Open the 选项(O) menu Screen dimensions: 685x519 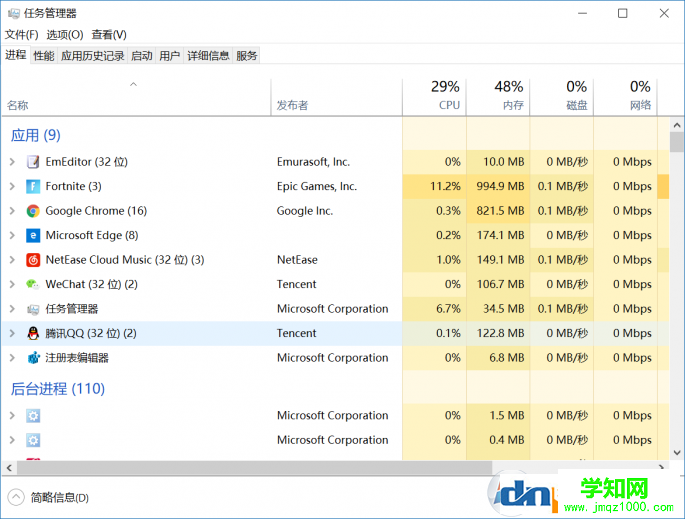coord(65,35)
